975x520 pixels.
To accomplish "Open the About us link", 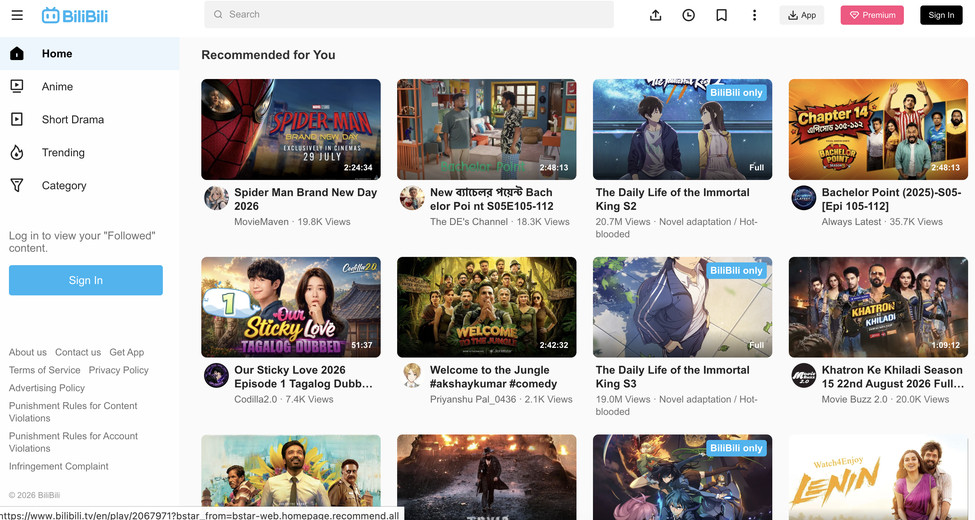I will click(27, 352).
